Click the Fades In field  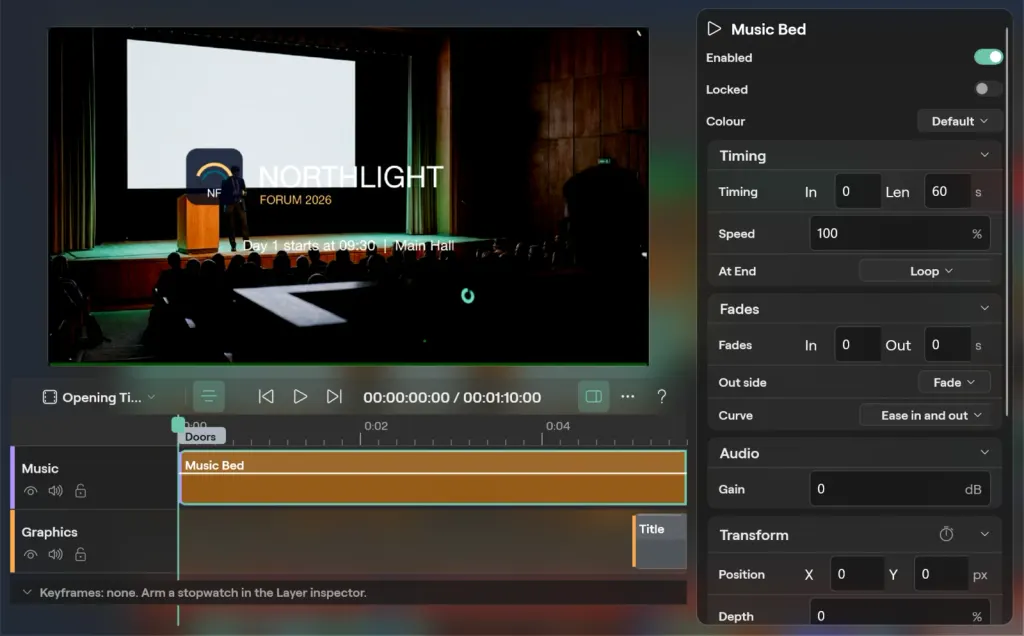pos(857,345)
